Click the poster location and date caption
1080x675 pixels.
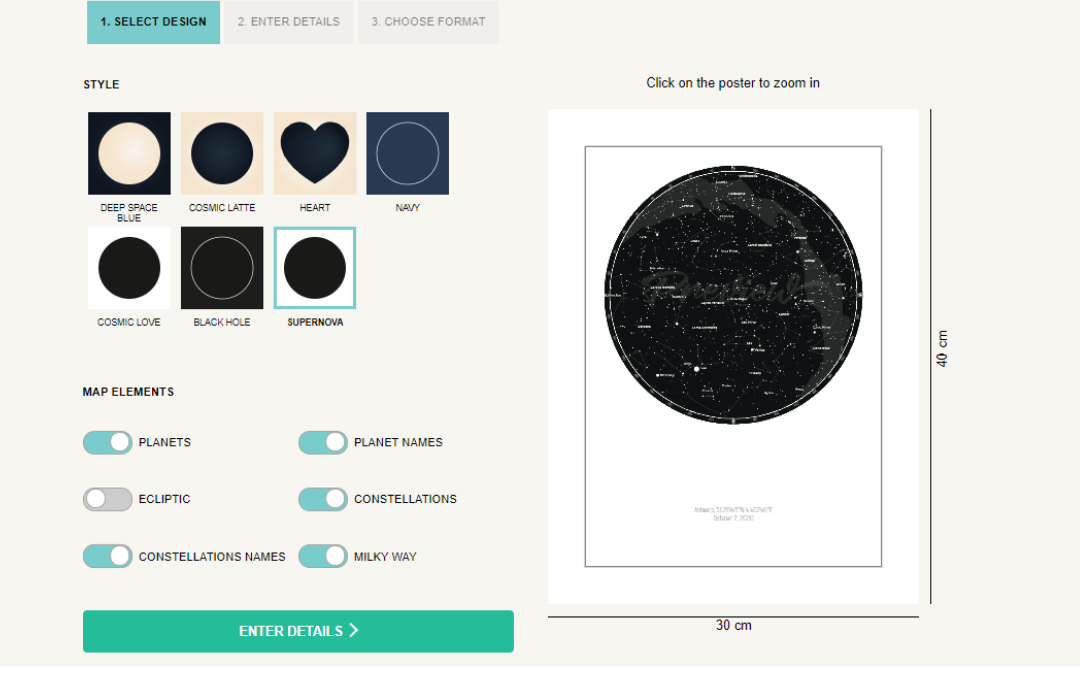click(733, 514)
